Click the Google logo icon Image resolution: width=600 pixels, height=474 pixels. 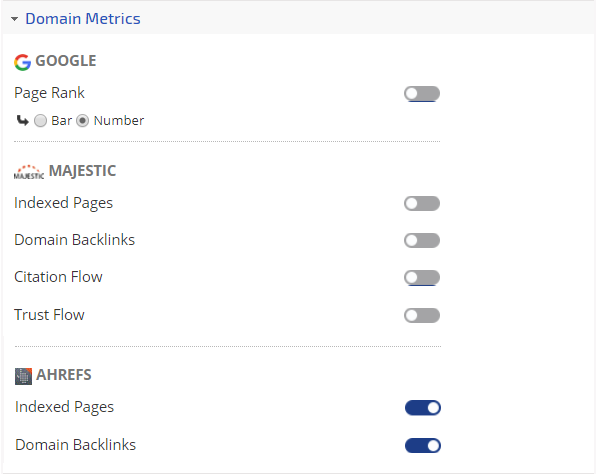pyautogui.click(x=22, y=62)
